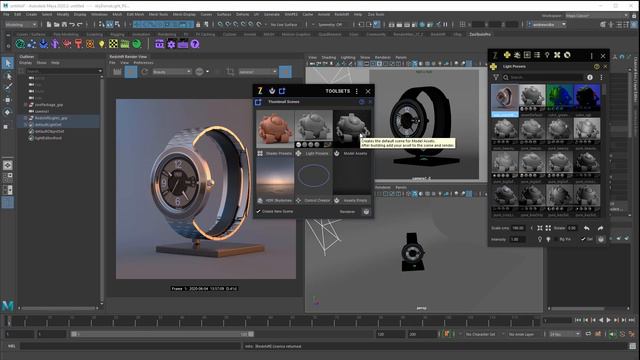Image resolution: width=640 pixels, height=360 pixels.
Task: Click the undo arrow in Light Presets panel
Action: point(587,228)
